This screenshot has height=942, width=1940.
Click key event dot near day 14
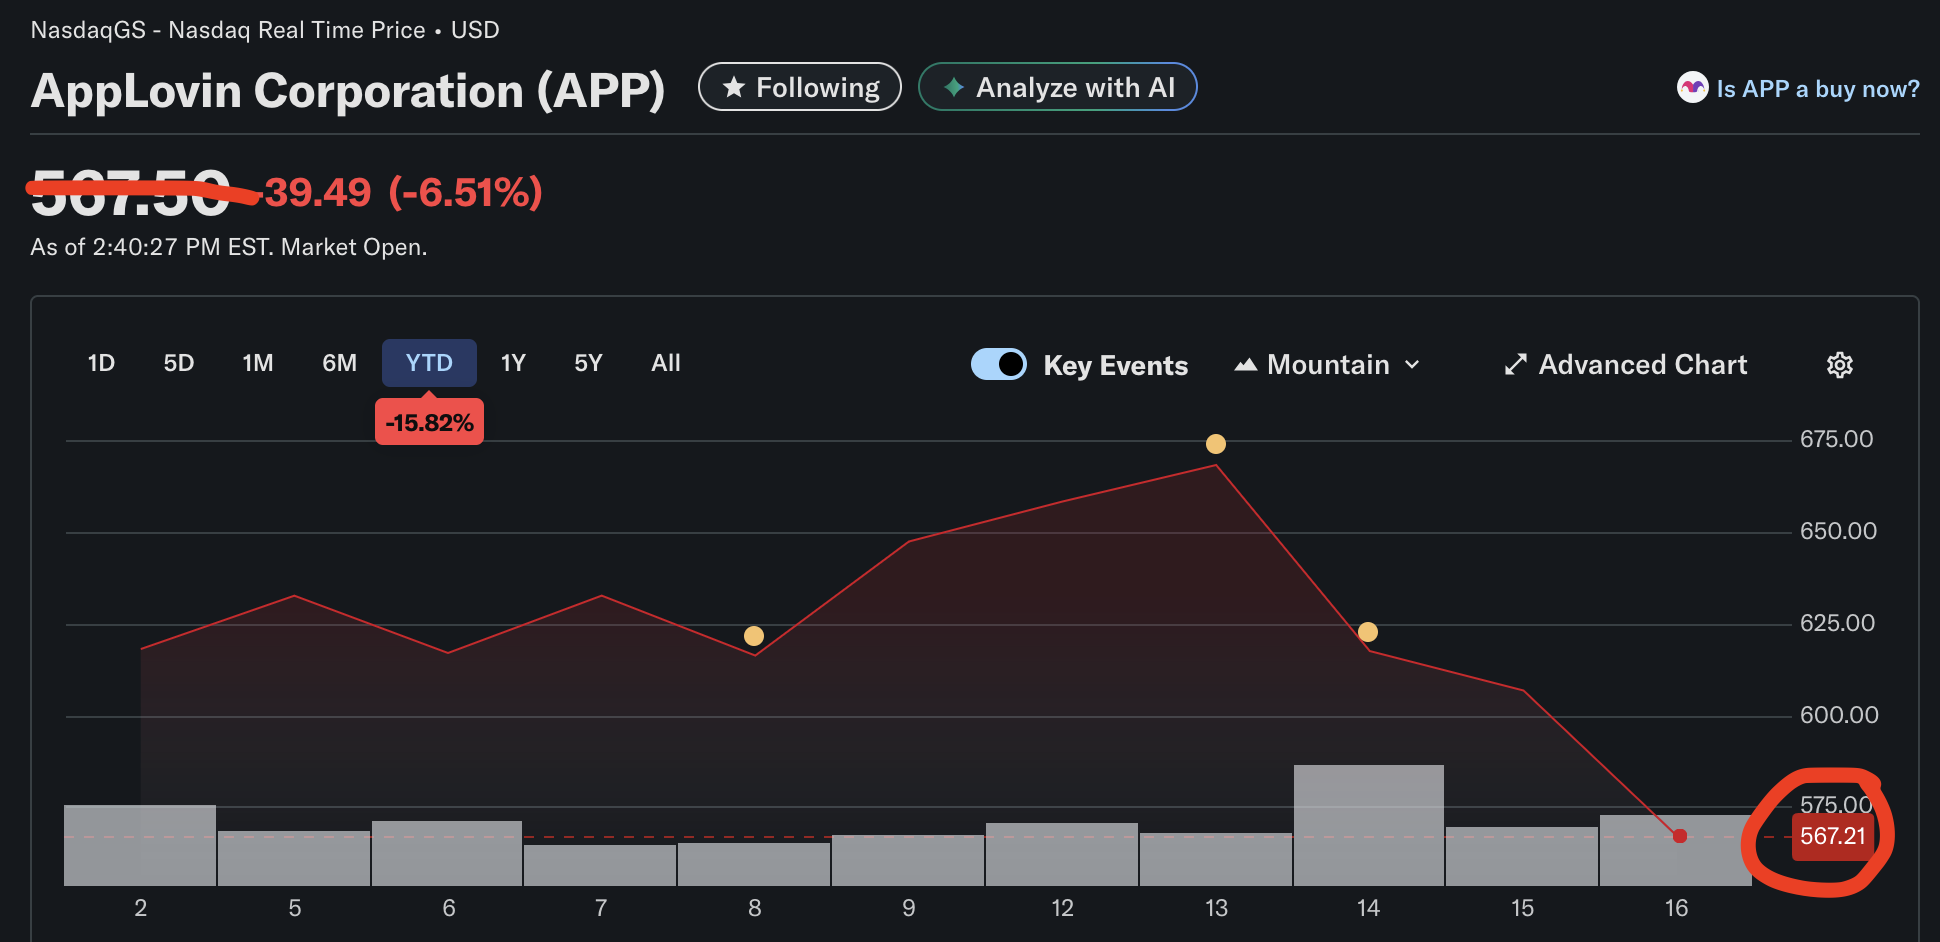(x=1368, y=632)
